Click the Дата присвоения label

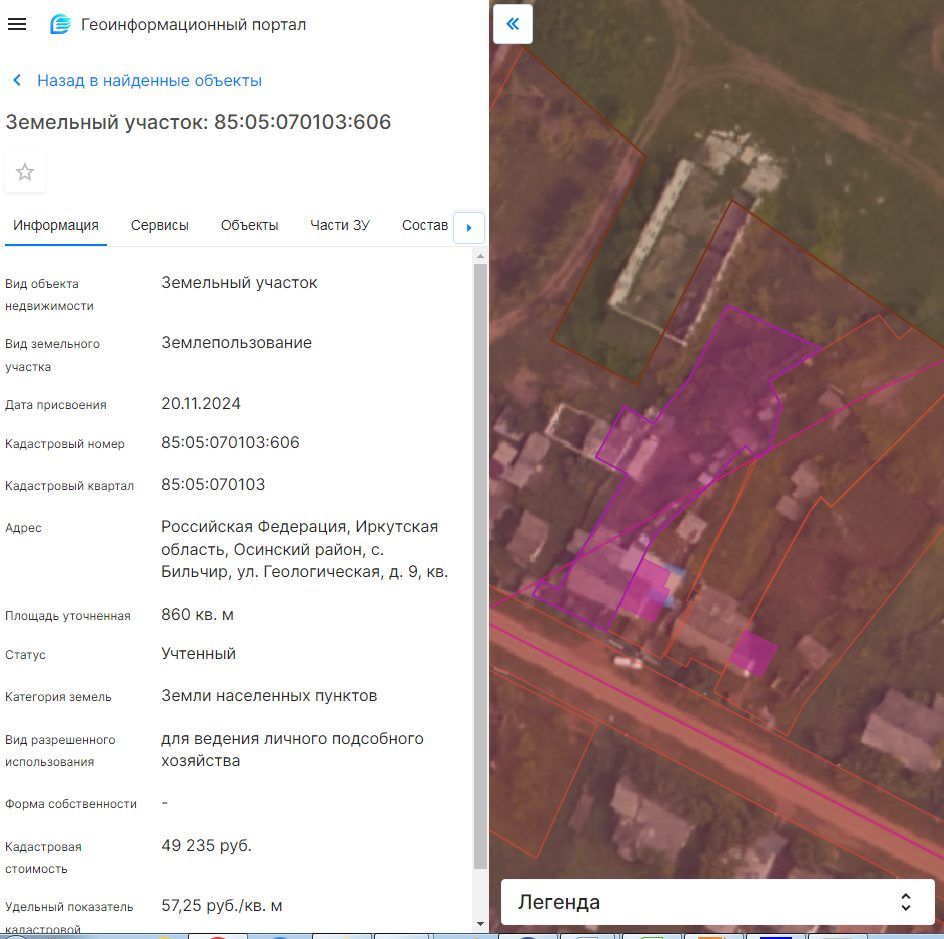pyautogui.click(x=55, y=405)
